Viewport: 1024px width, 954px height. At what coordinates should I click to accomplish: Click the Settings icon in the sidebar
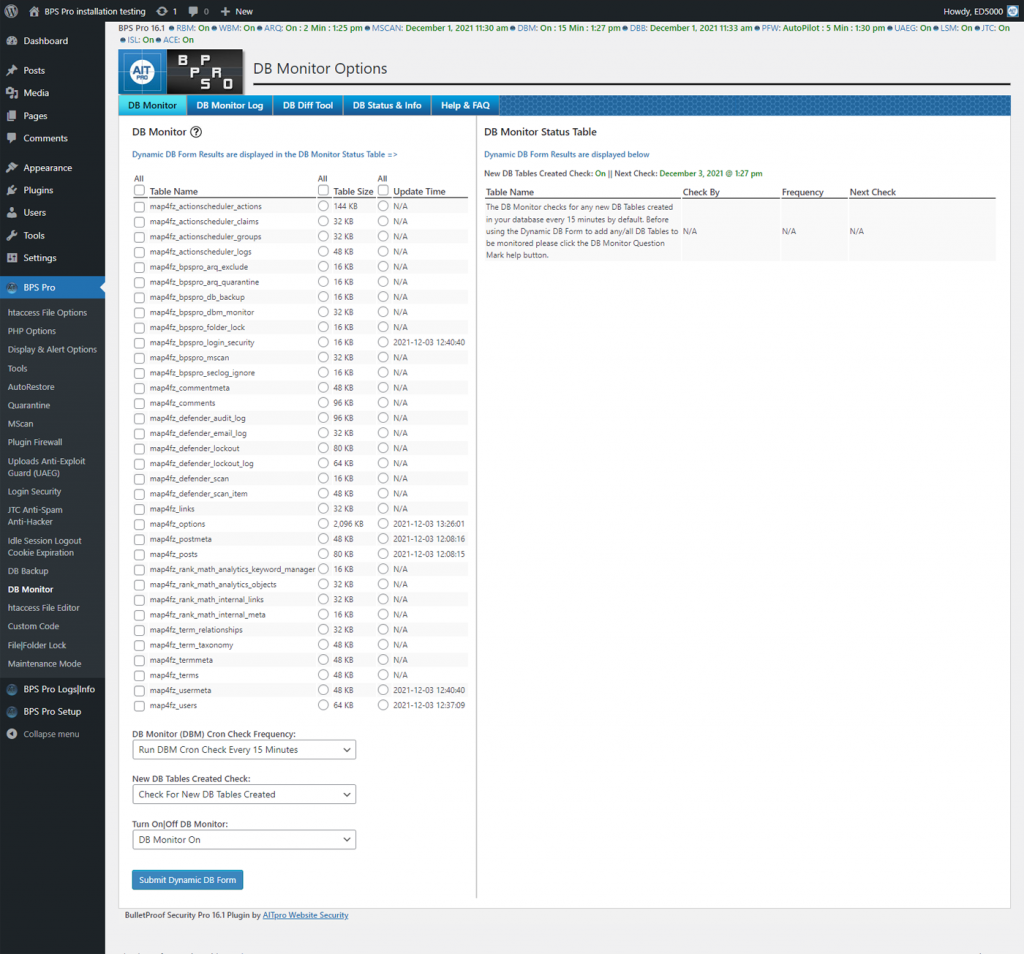pos(12,257)
